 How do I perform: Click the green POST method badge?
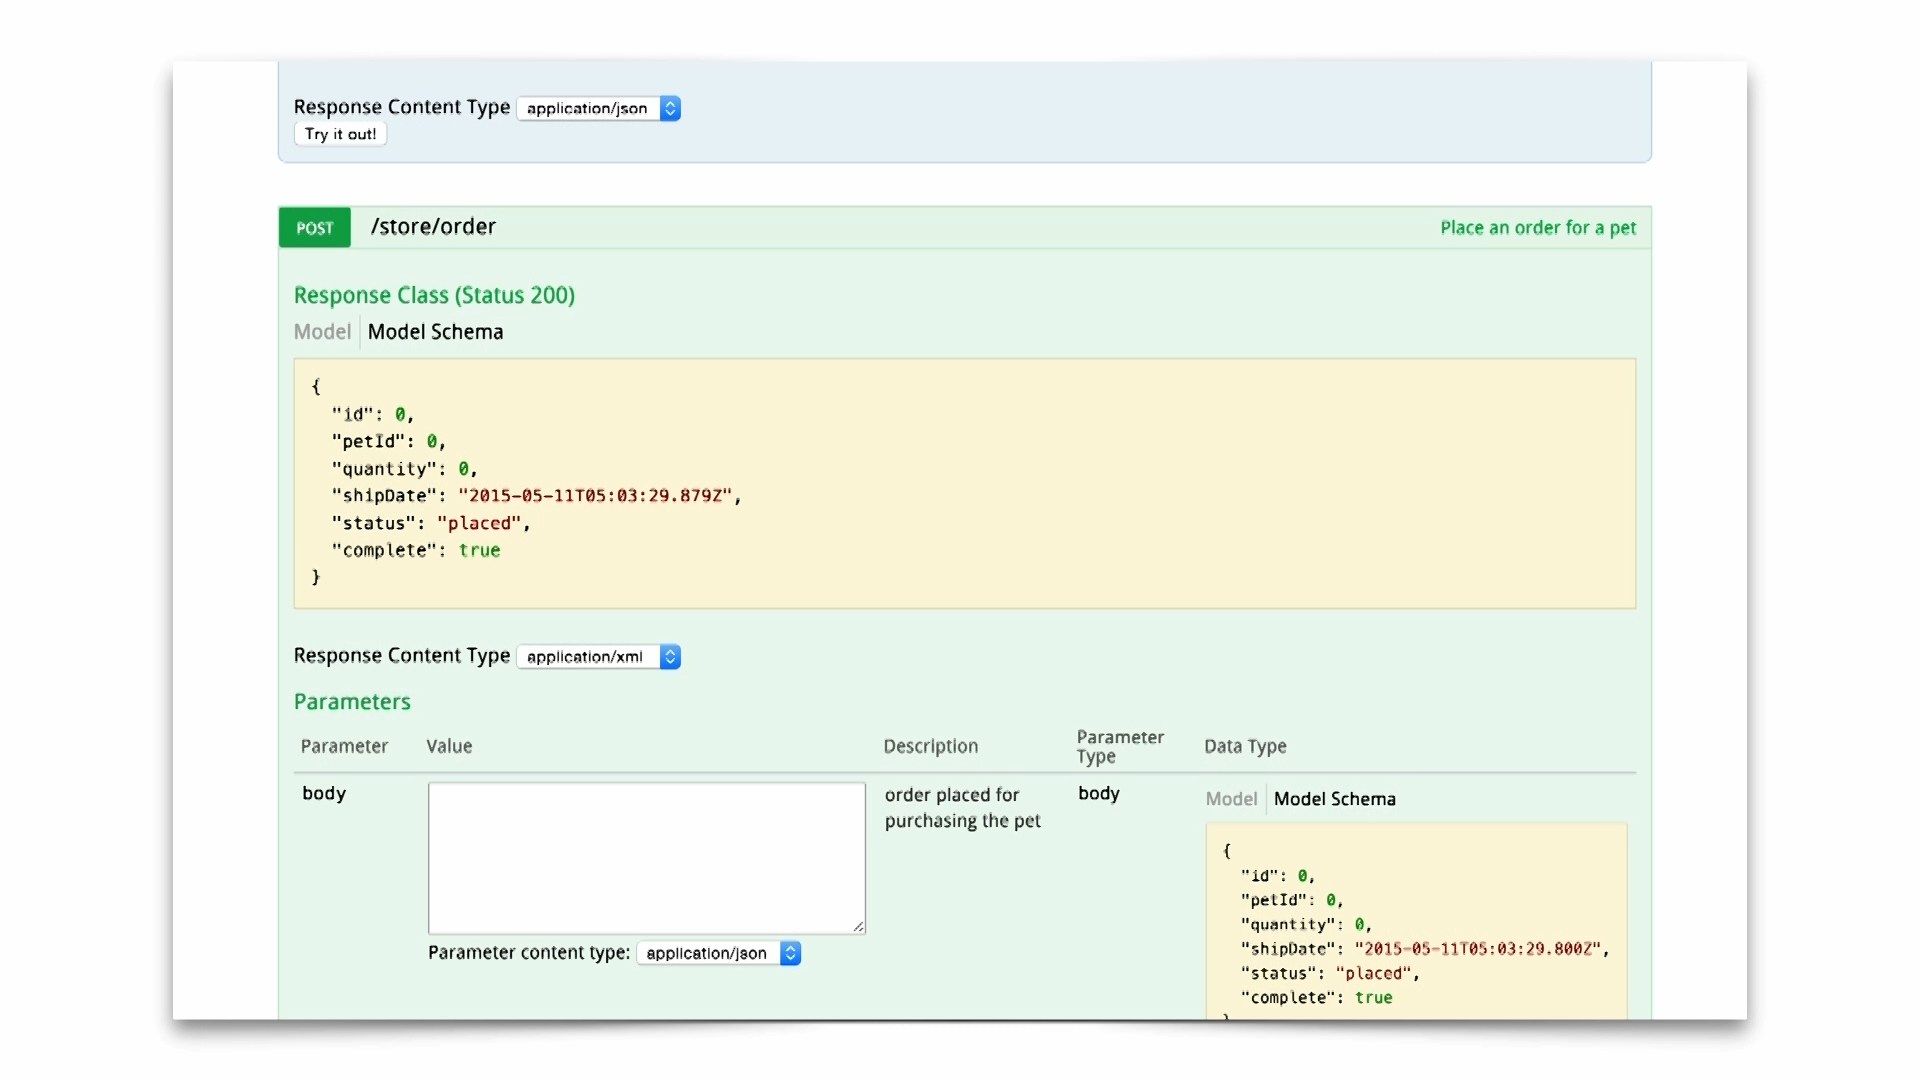pyautogui.click(x=314, y=227)
